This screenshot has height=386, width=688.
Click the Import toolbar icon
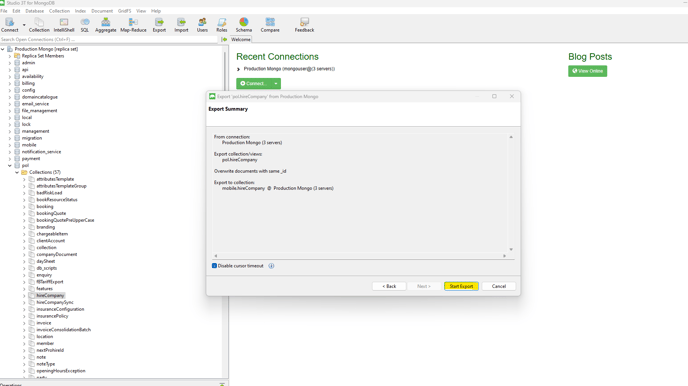pyautogui.click(x=181, y=22)
